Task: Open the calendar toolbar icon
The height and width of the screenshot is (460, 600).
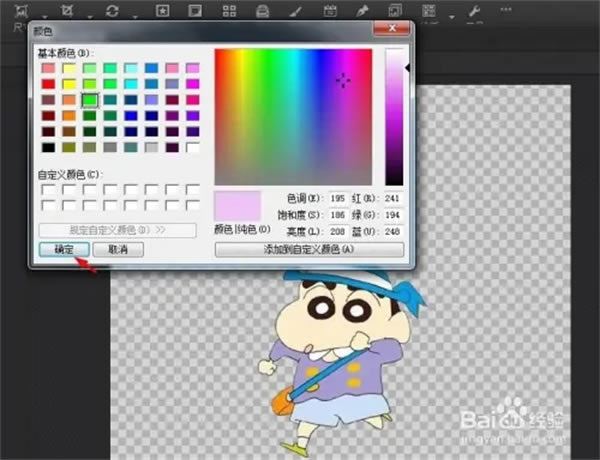Action: tap(329, 11)
